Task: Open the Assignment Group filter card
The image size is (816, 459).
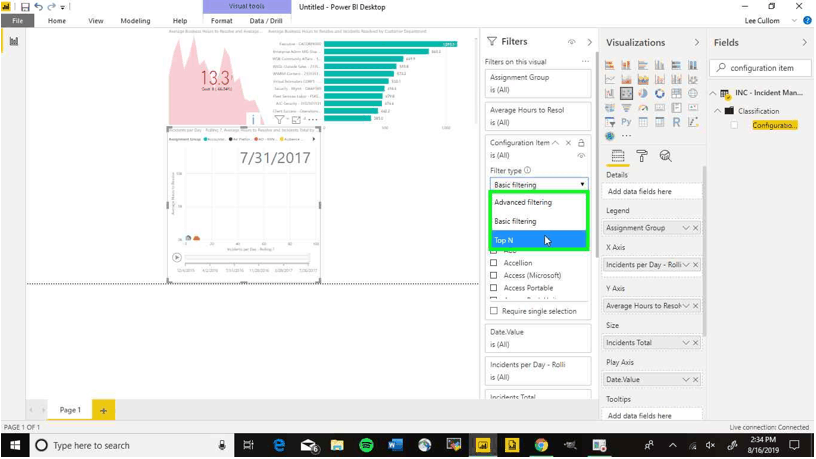Action: click(x=538, y=83)
